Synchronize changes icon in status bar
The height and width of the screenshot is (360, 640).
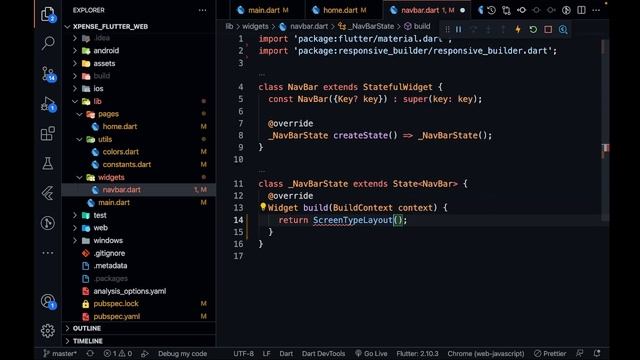90,353
